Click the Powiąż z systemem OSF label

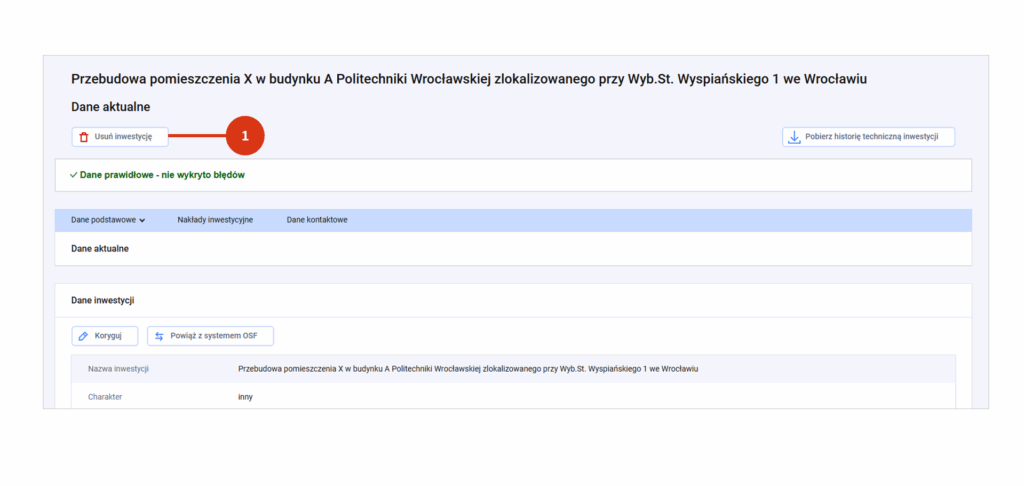tap(214, 336)
